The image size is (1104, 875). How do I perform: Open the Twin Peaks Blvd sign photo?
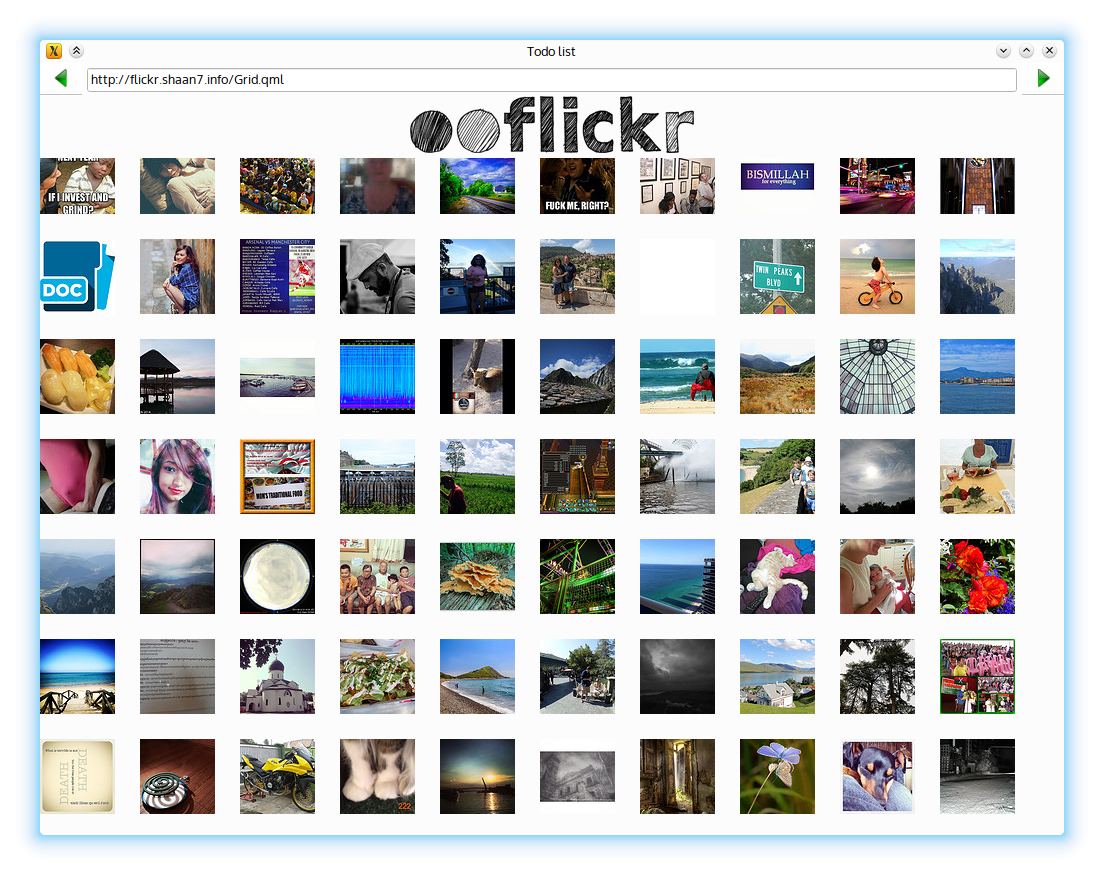[x=777, y=277]
